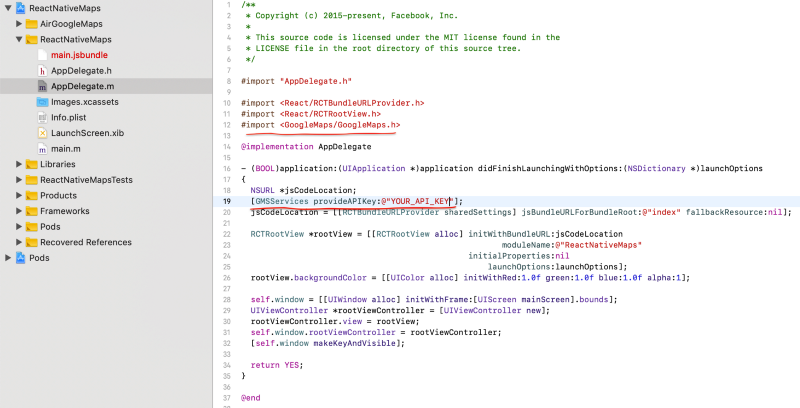Click the bottom Pods project icon

point(21,257)
